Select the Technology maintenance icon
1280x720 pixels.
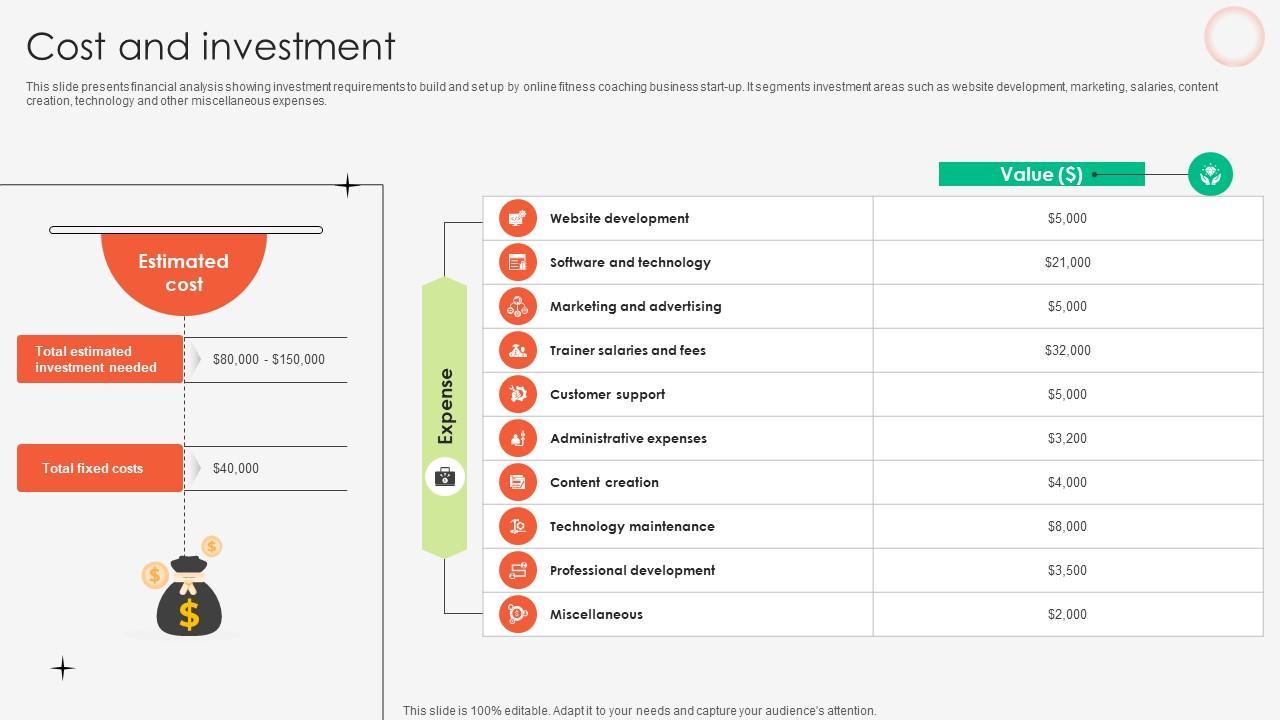pos(517,526)
